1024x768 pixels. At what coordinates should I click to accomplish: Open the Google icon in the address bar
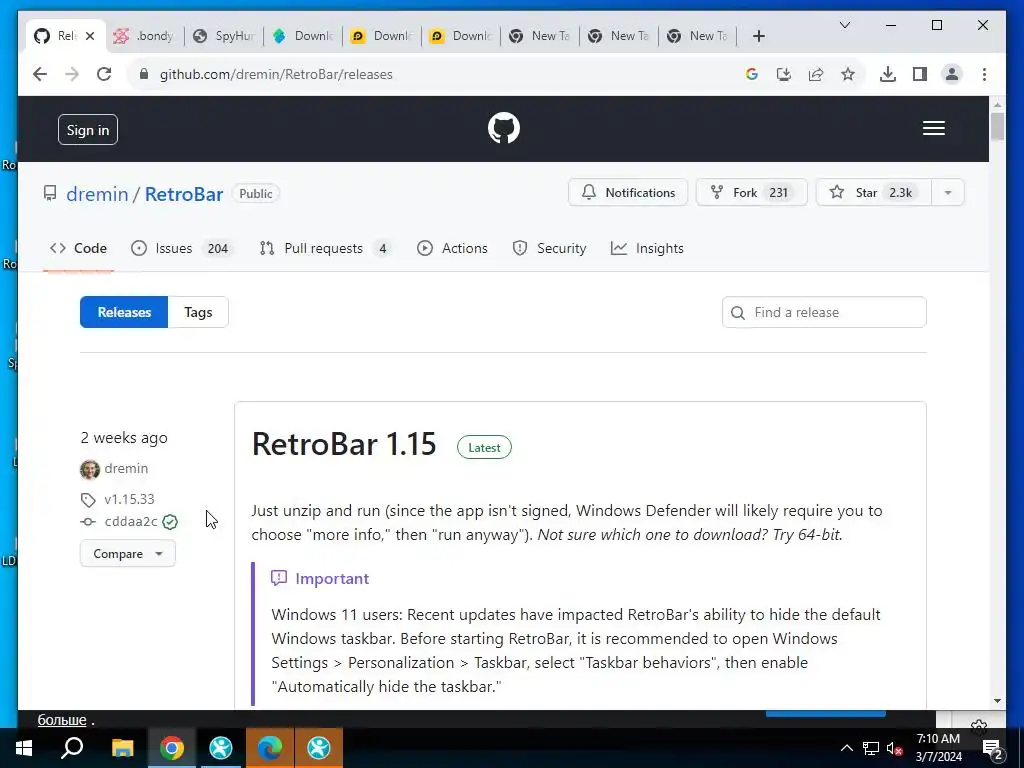[752, 74]
